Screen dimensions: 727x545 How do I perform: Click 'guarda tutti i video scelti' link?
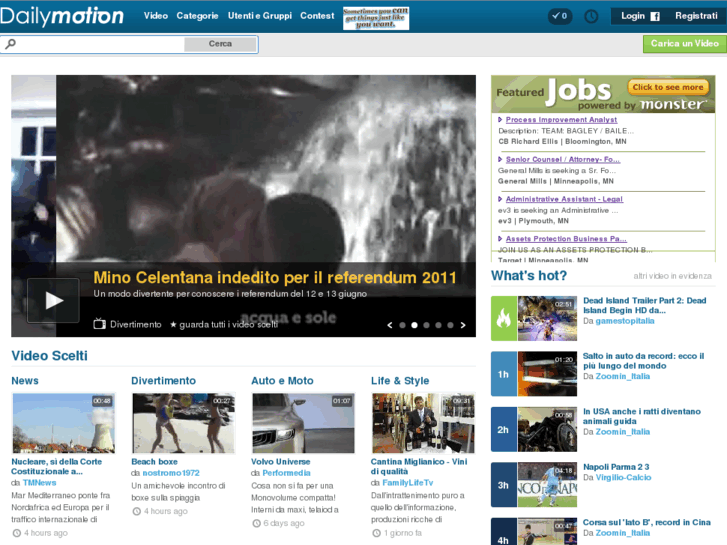click(229, 325)
